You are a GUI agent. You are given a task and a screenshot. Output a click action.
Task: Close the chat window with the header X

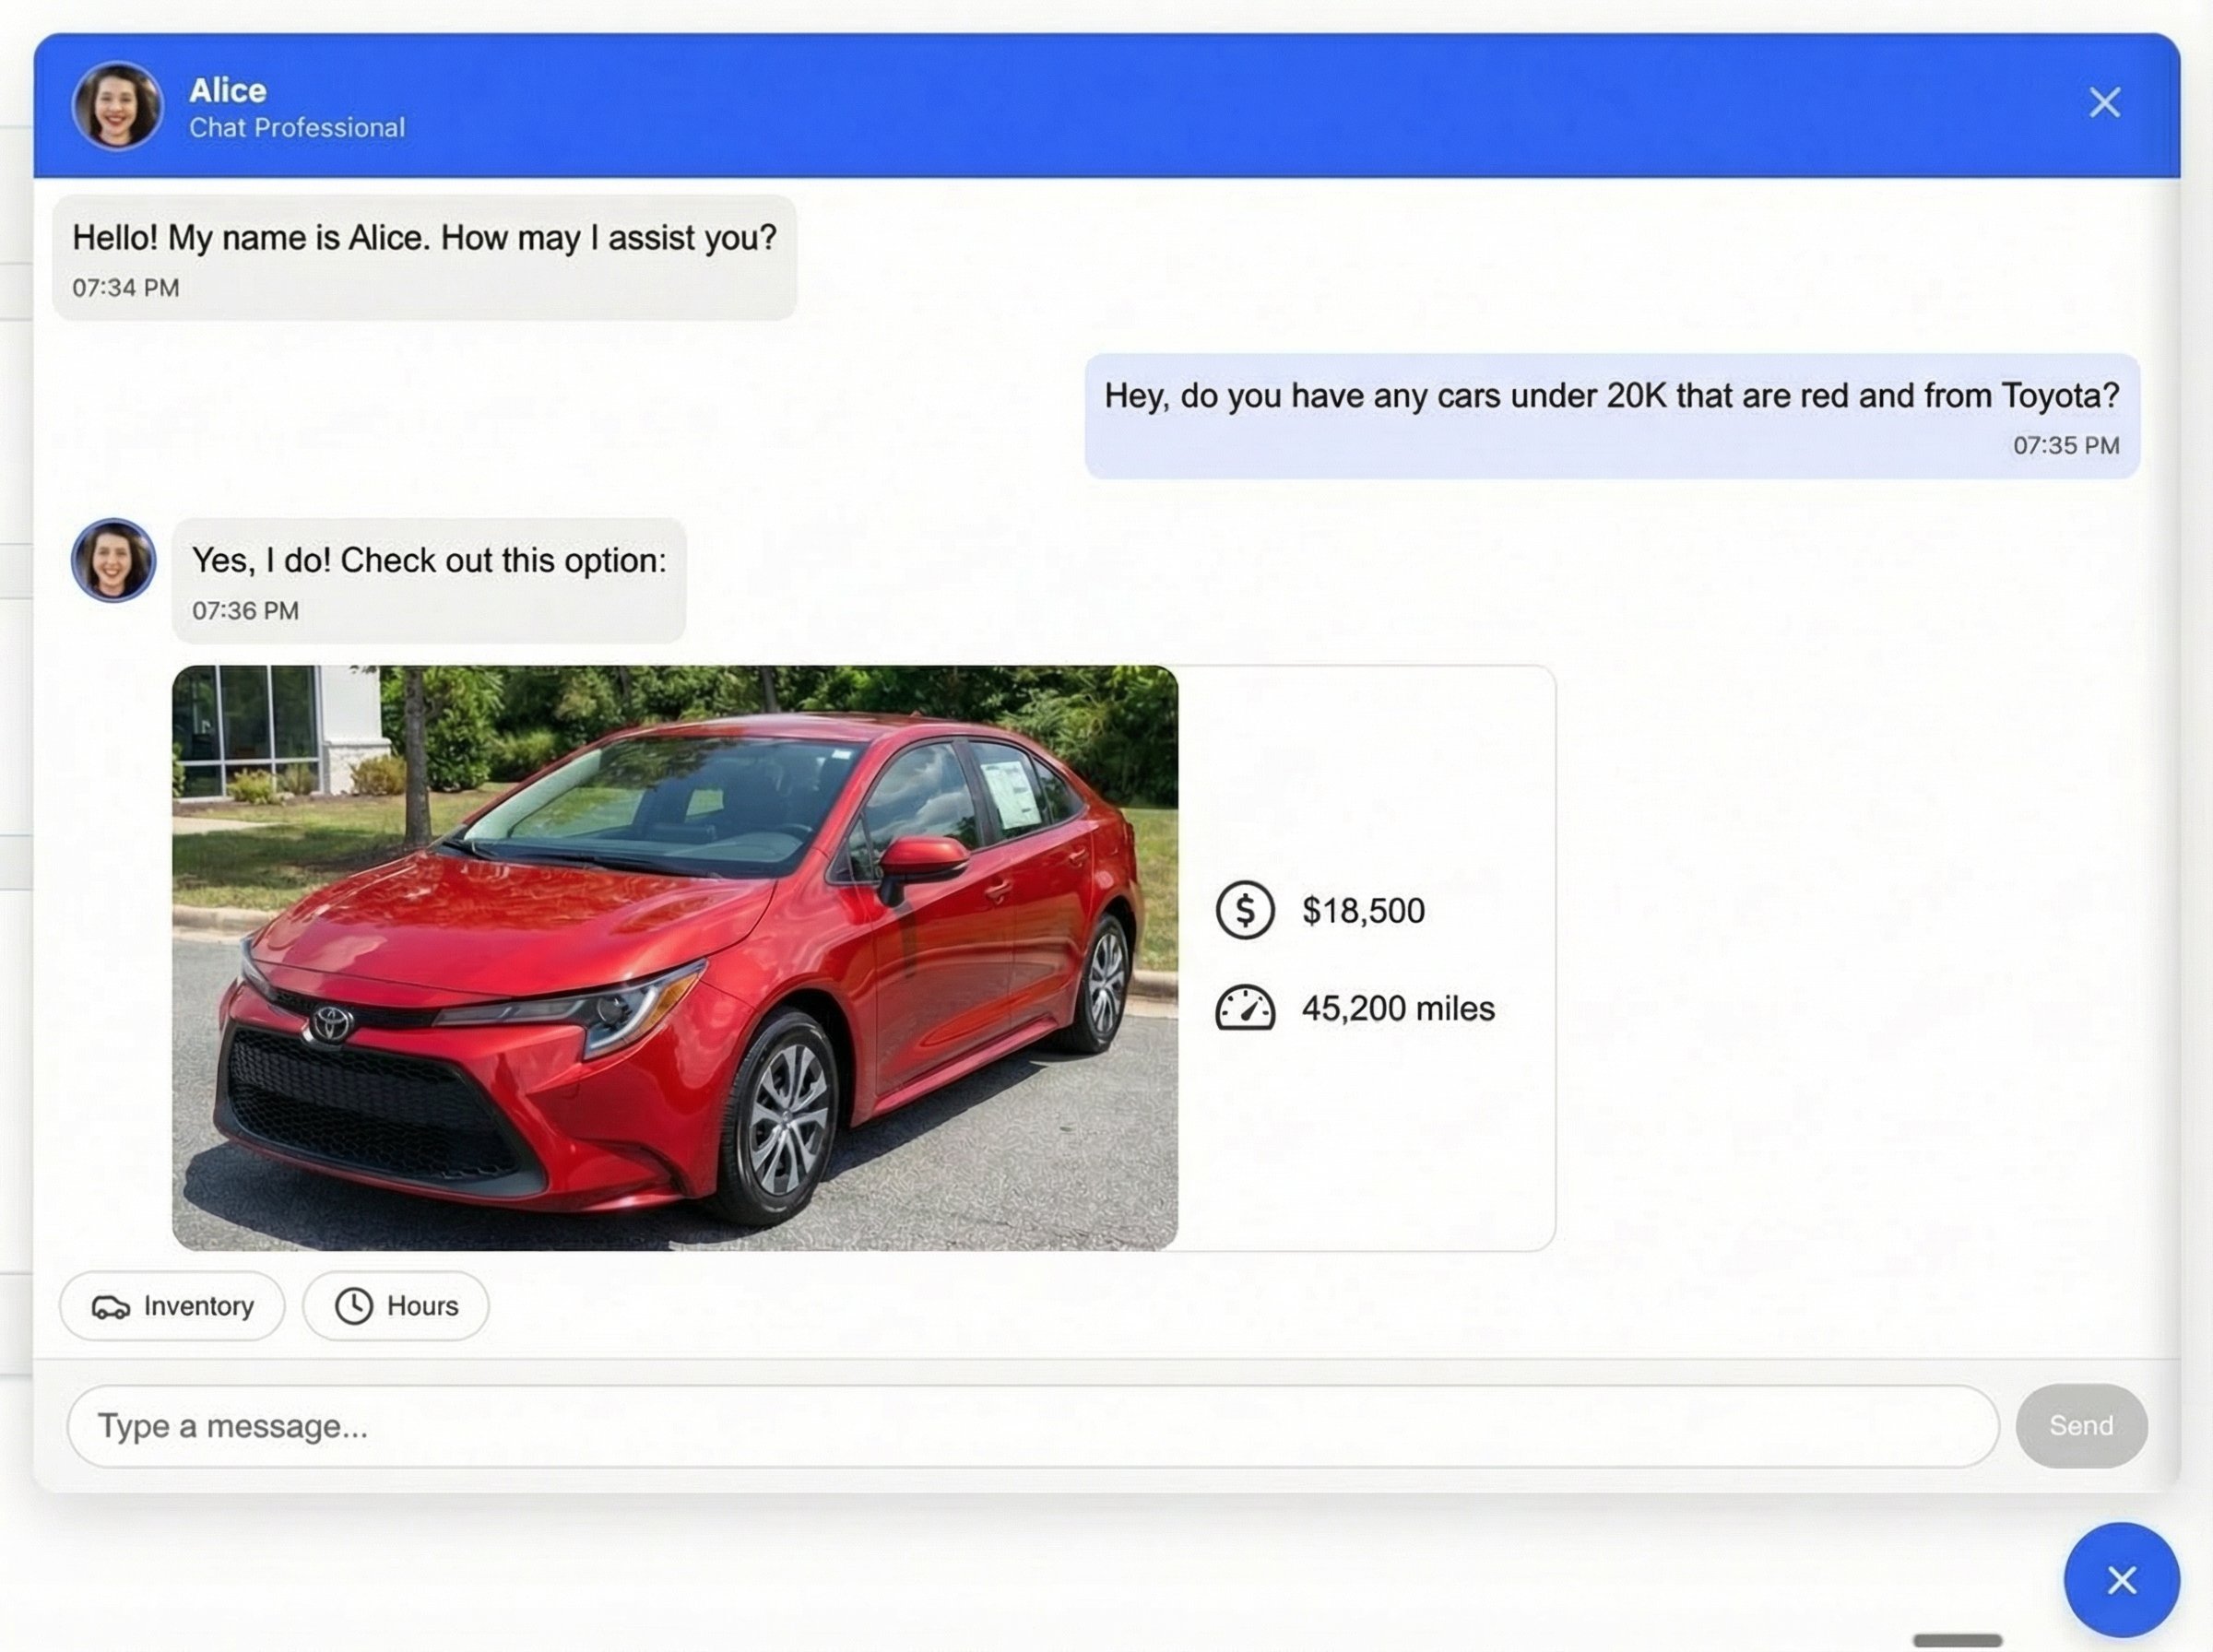click(2104, 102)
